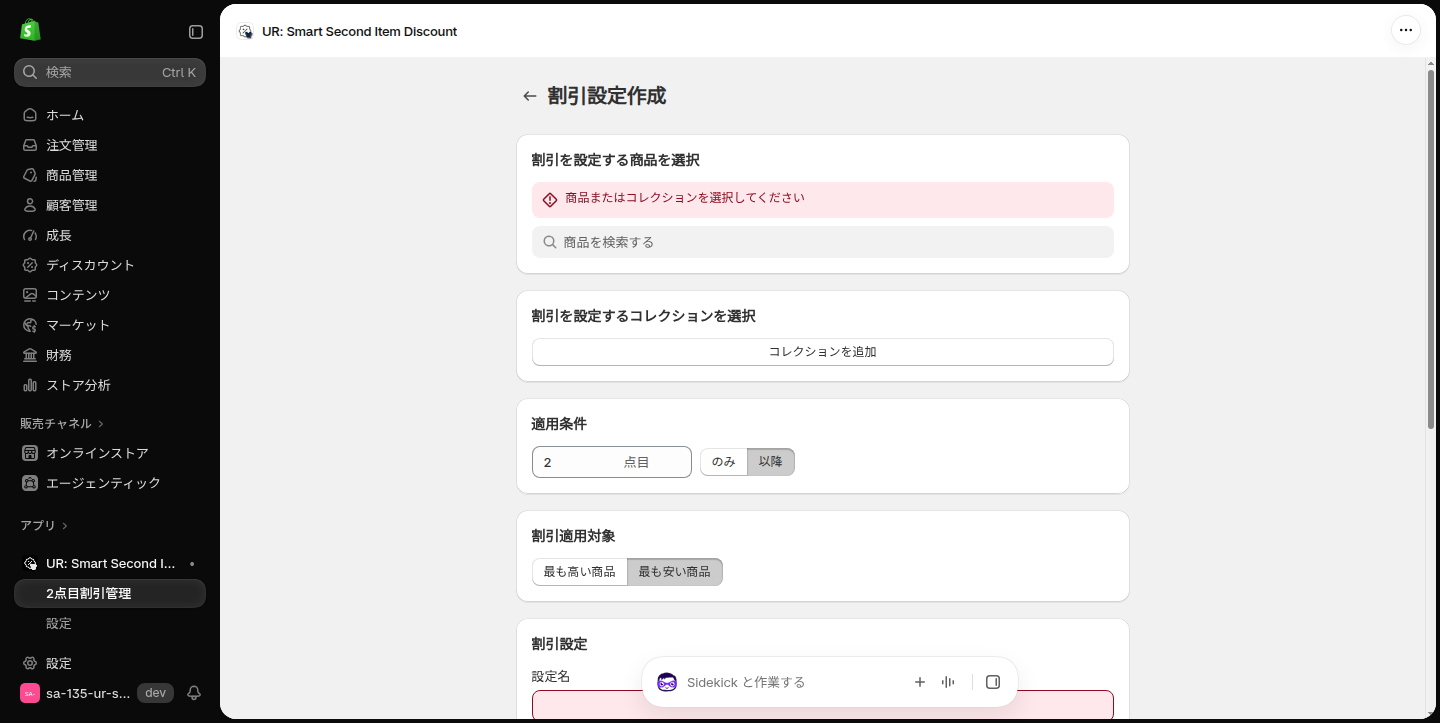Click the search magnifier icon in sidebar
The image size is (1440, 723).
pos(30,72)
